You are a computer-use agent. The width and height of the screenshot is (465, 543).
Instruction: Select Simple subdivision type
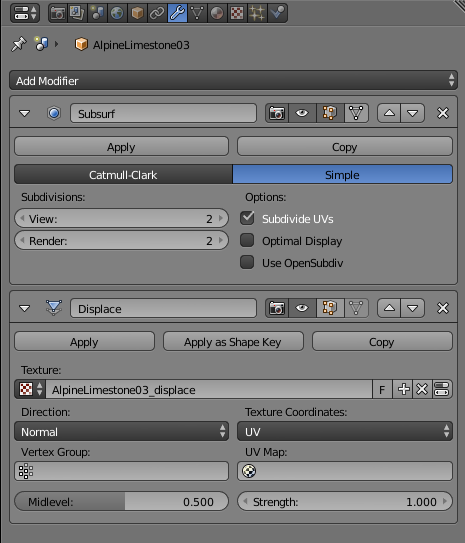tap(342, 174)
